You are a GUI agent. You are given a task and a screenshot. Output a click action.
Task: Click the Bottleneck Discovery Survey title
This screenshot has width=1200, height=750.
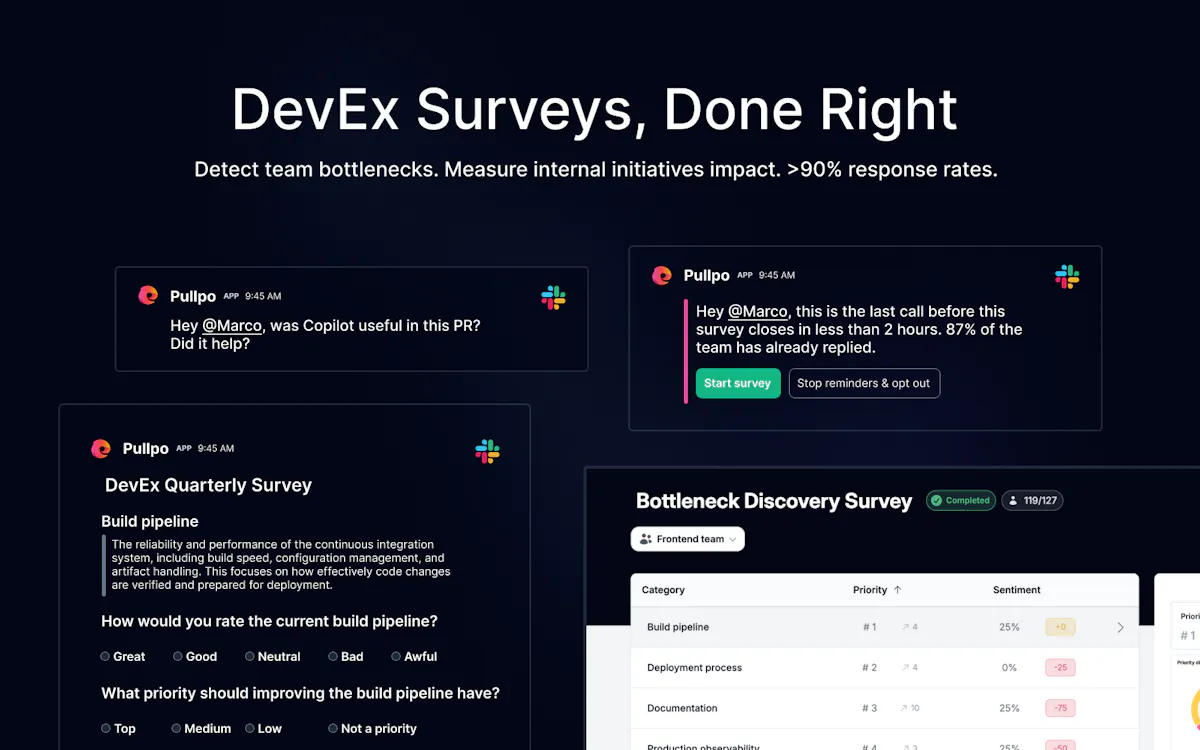774,501
